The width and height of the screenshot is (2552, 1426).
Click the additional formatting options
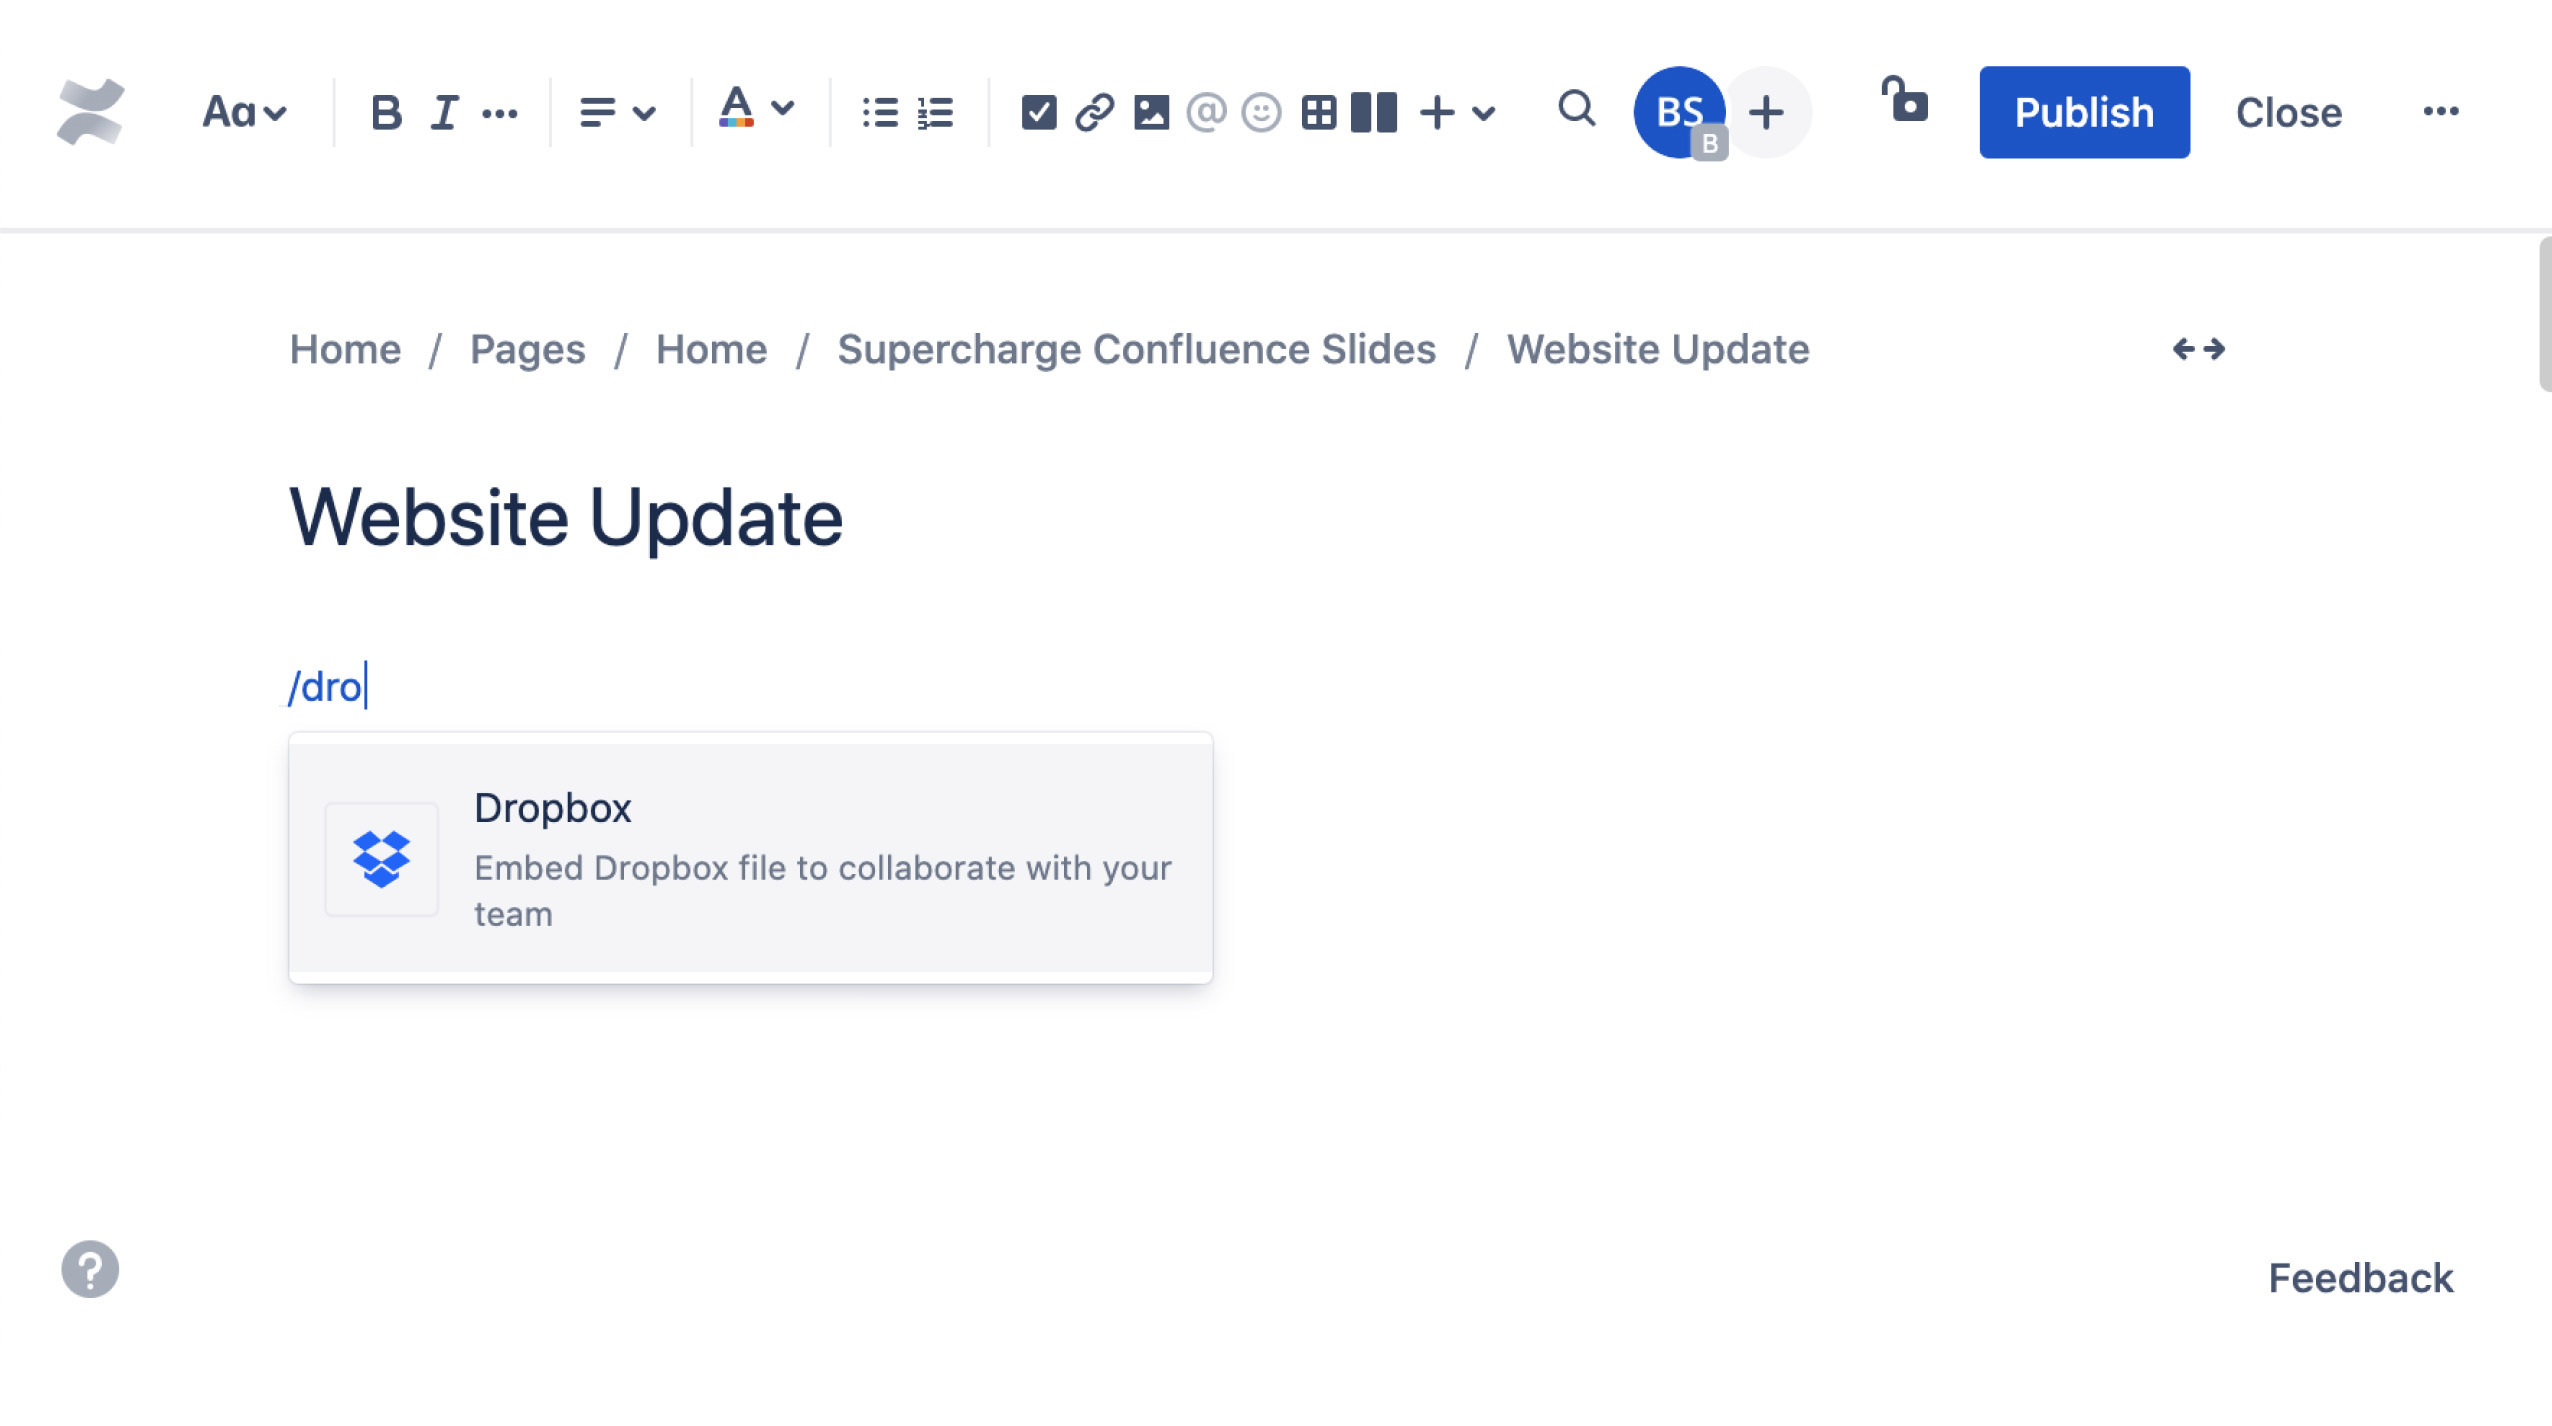(500, 110)
